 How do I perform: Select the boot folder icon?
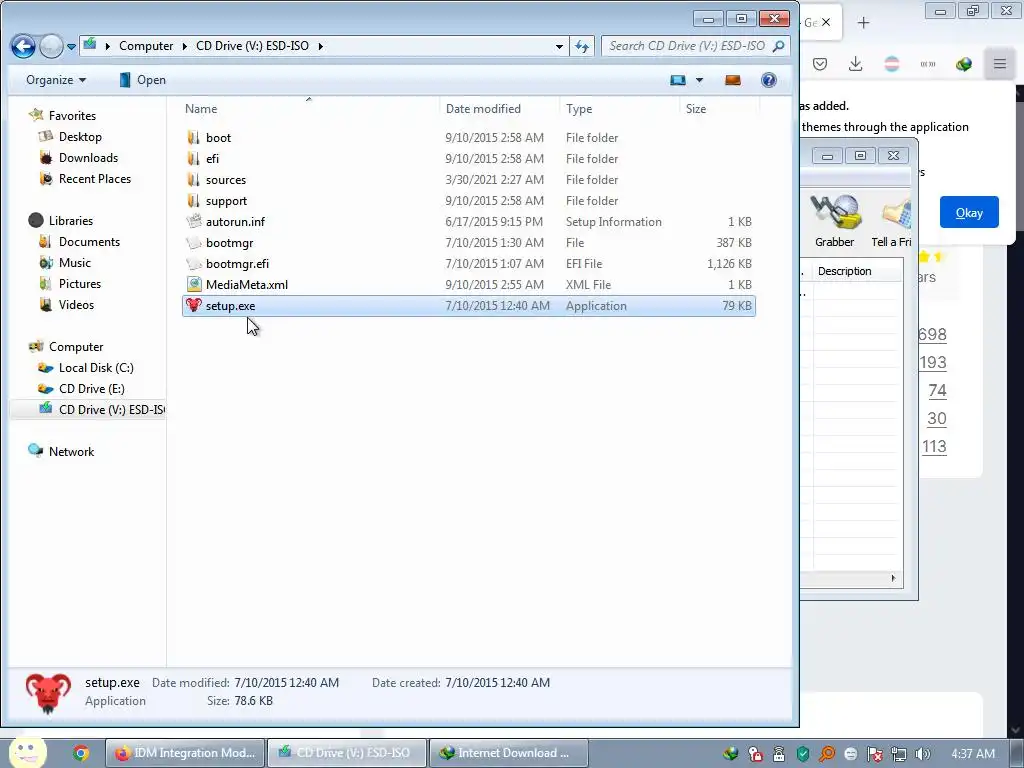click(193, 138)
